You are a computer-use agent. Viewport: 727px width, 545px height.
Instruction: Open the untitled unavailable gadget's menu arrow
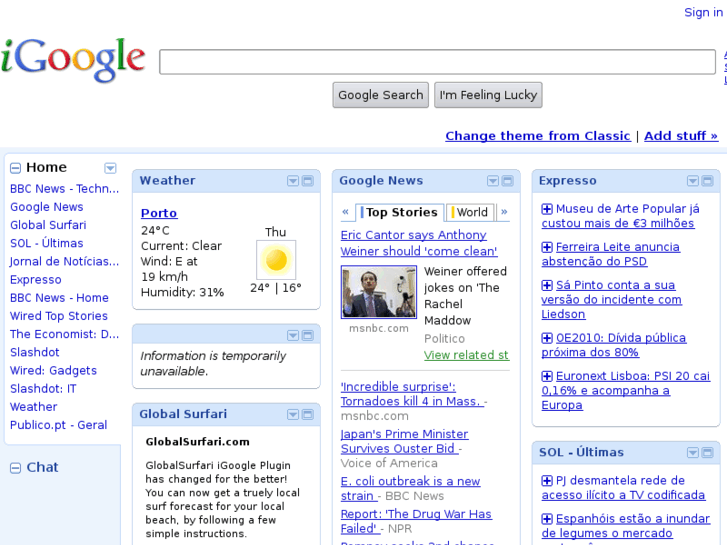tap(293, 335)
